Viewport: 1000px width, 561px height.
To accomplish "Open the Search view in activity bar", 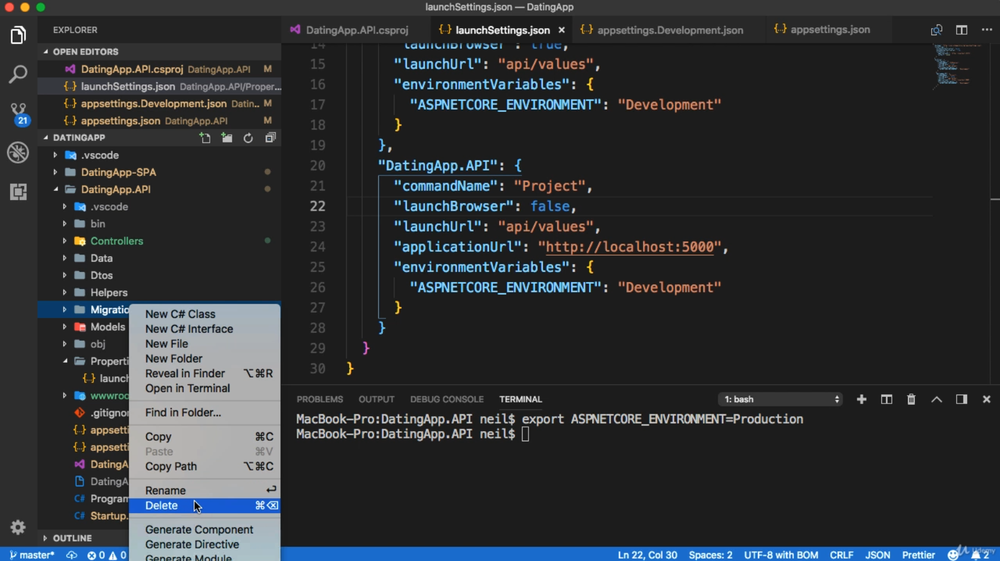I will click(x=18, y=75).
